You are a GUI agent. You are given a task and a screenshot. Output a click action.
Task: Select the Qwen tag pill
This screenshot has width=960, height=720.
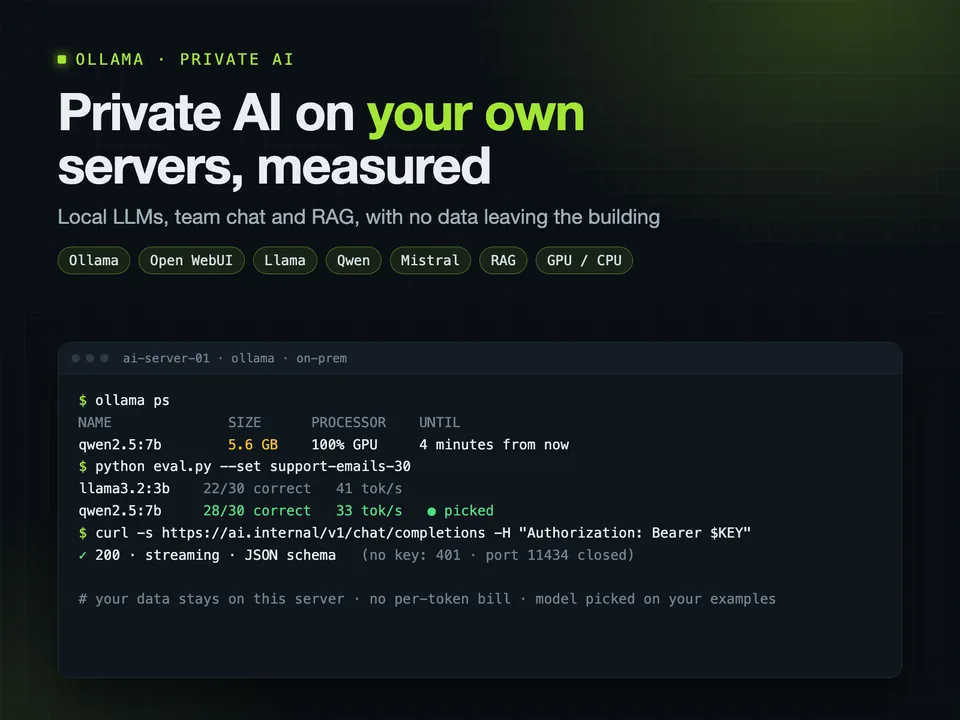(353, 260)
